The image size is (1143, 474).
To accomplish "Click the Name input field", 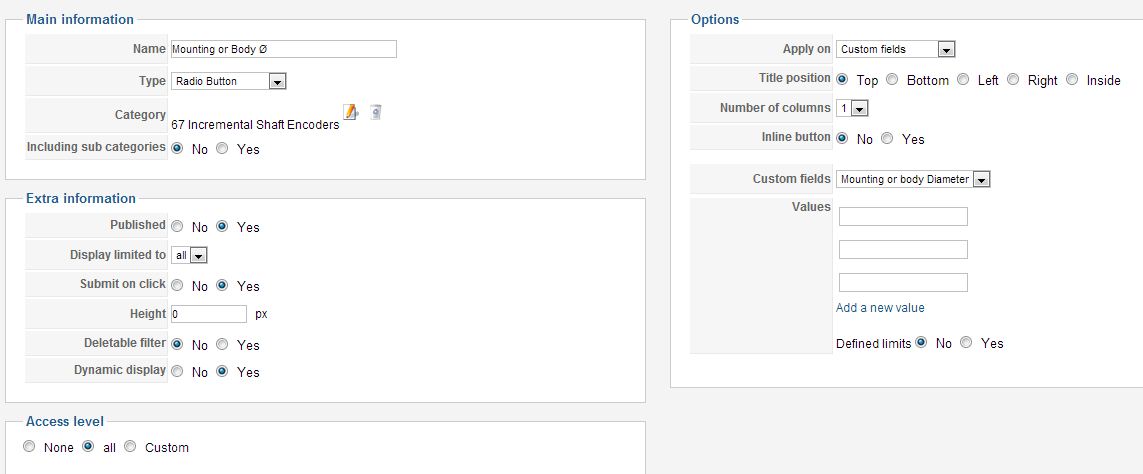I will click(x=284, y=49).
